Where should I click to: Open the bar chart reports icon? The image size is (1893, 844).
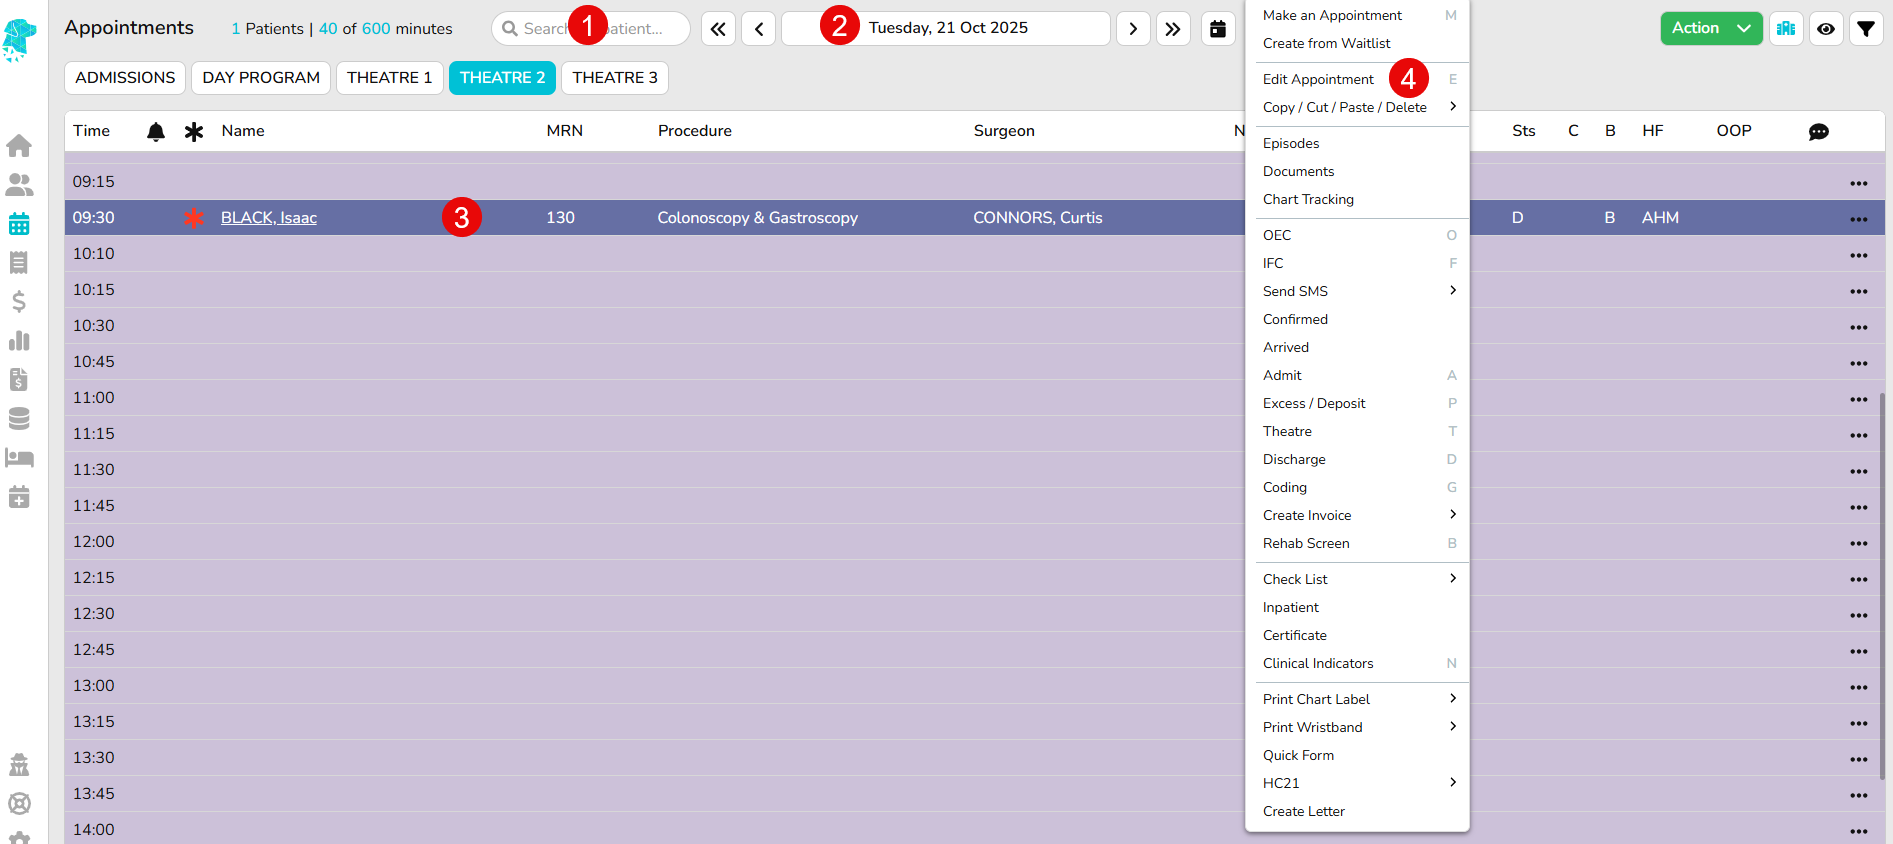tap(19, 341)
